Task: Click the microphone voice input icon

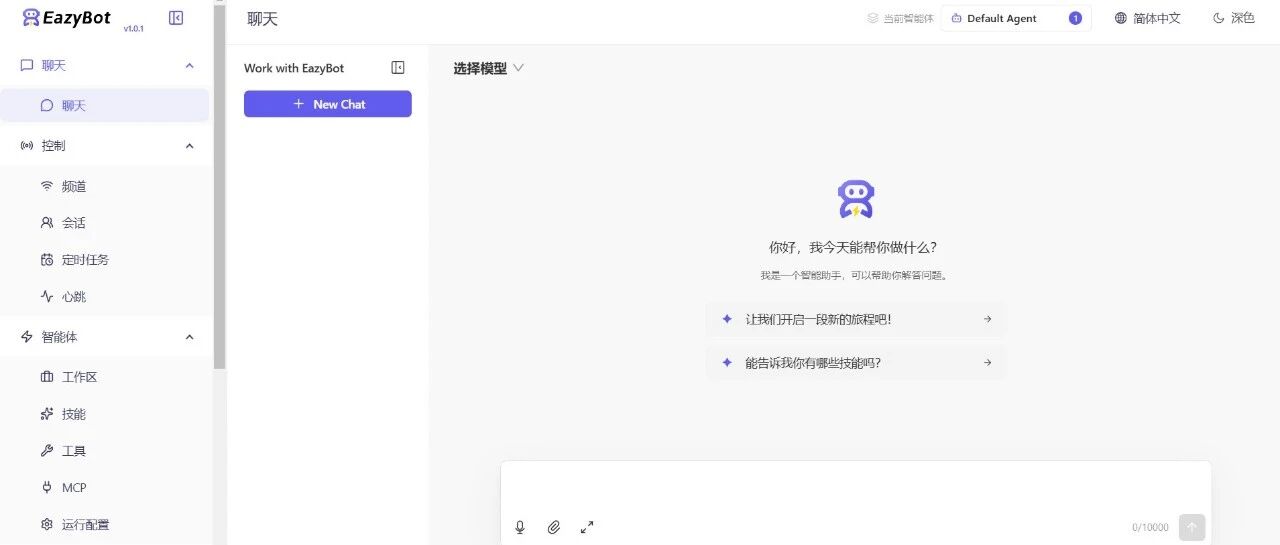Action: (520, 527)
